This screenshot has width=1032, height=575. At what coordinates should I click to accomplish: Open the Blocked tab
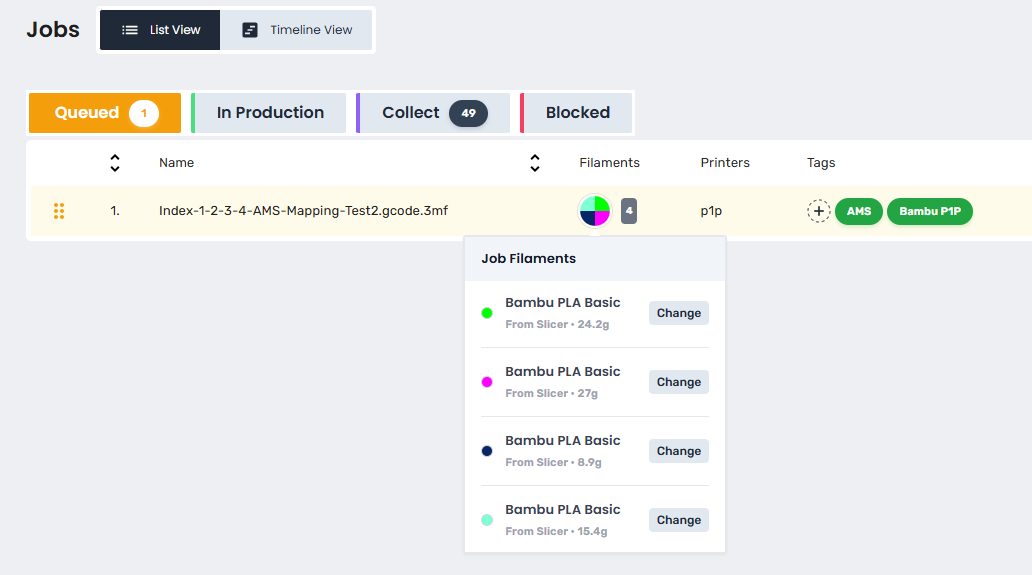pyautogui.click(x=576, y=112)
